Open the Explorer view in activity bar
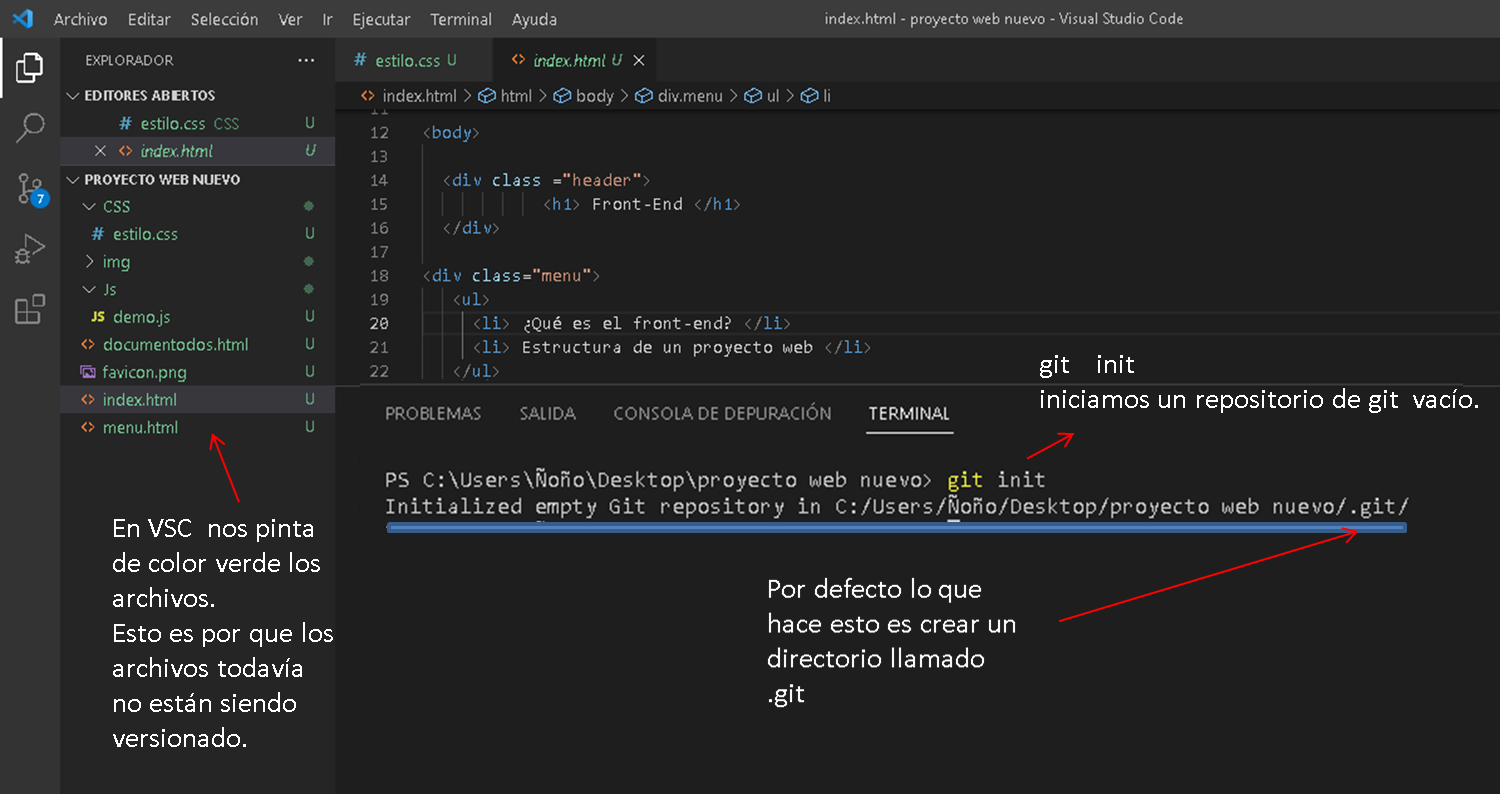The image size is (1500, 794). point(29,68)
